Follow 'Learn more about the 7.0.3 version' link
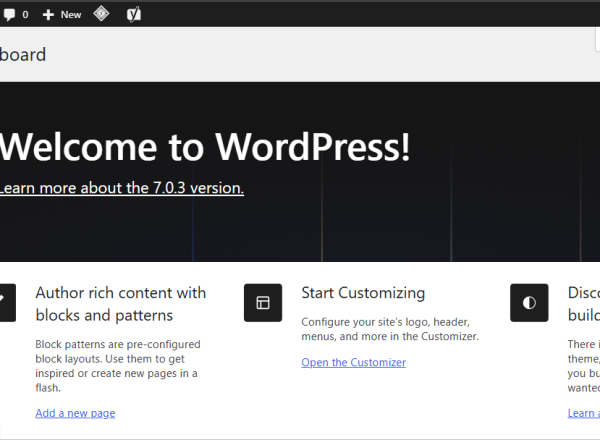 point(122,188)
